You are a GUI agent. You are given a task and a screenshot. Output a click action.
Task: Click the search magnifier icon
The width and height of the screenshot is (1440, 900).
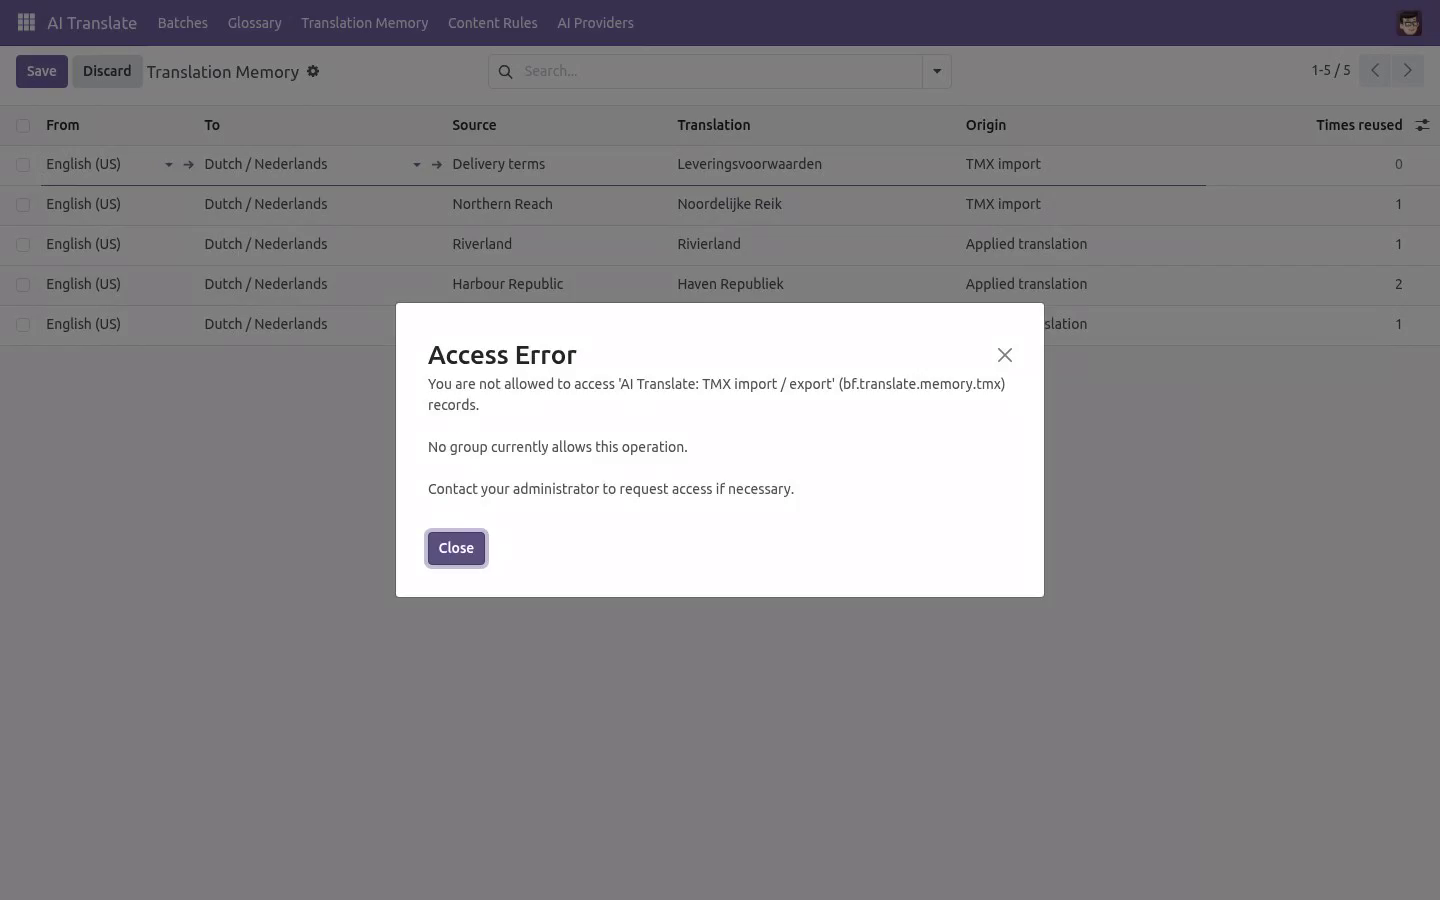tap(505, 71)
